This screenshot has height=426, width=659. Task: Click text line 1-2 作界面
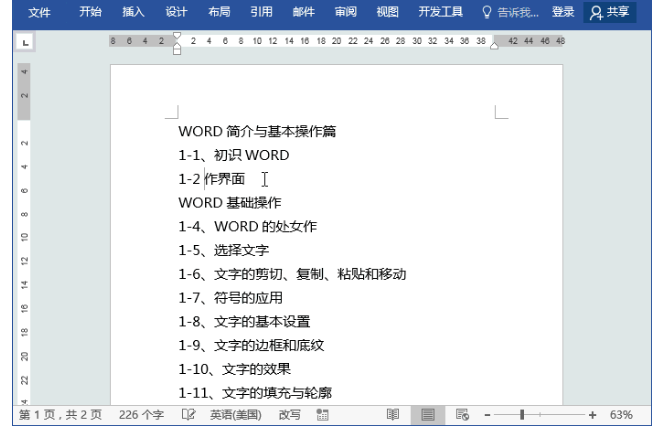pyautogui.click(x=211, y=179)
